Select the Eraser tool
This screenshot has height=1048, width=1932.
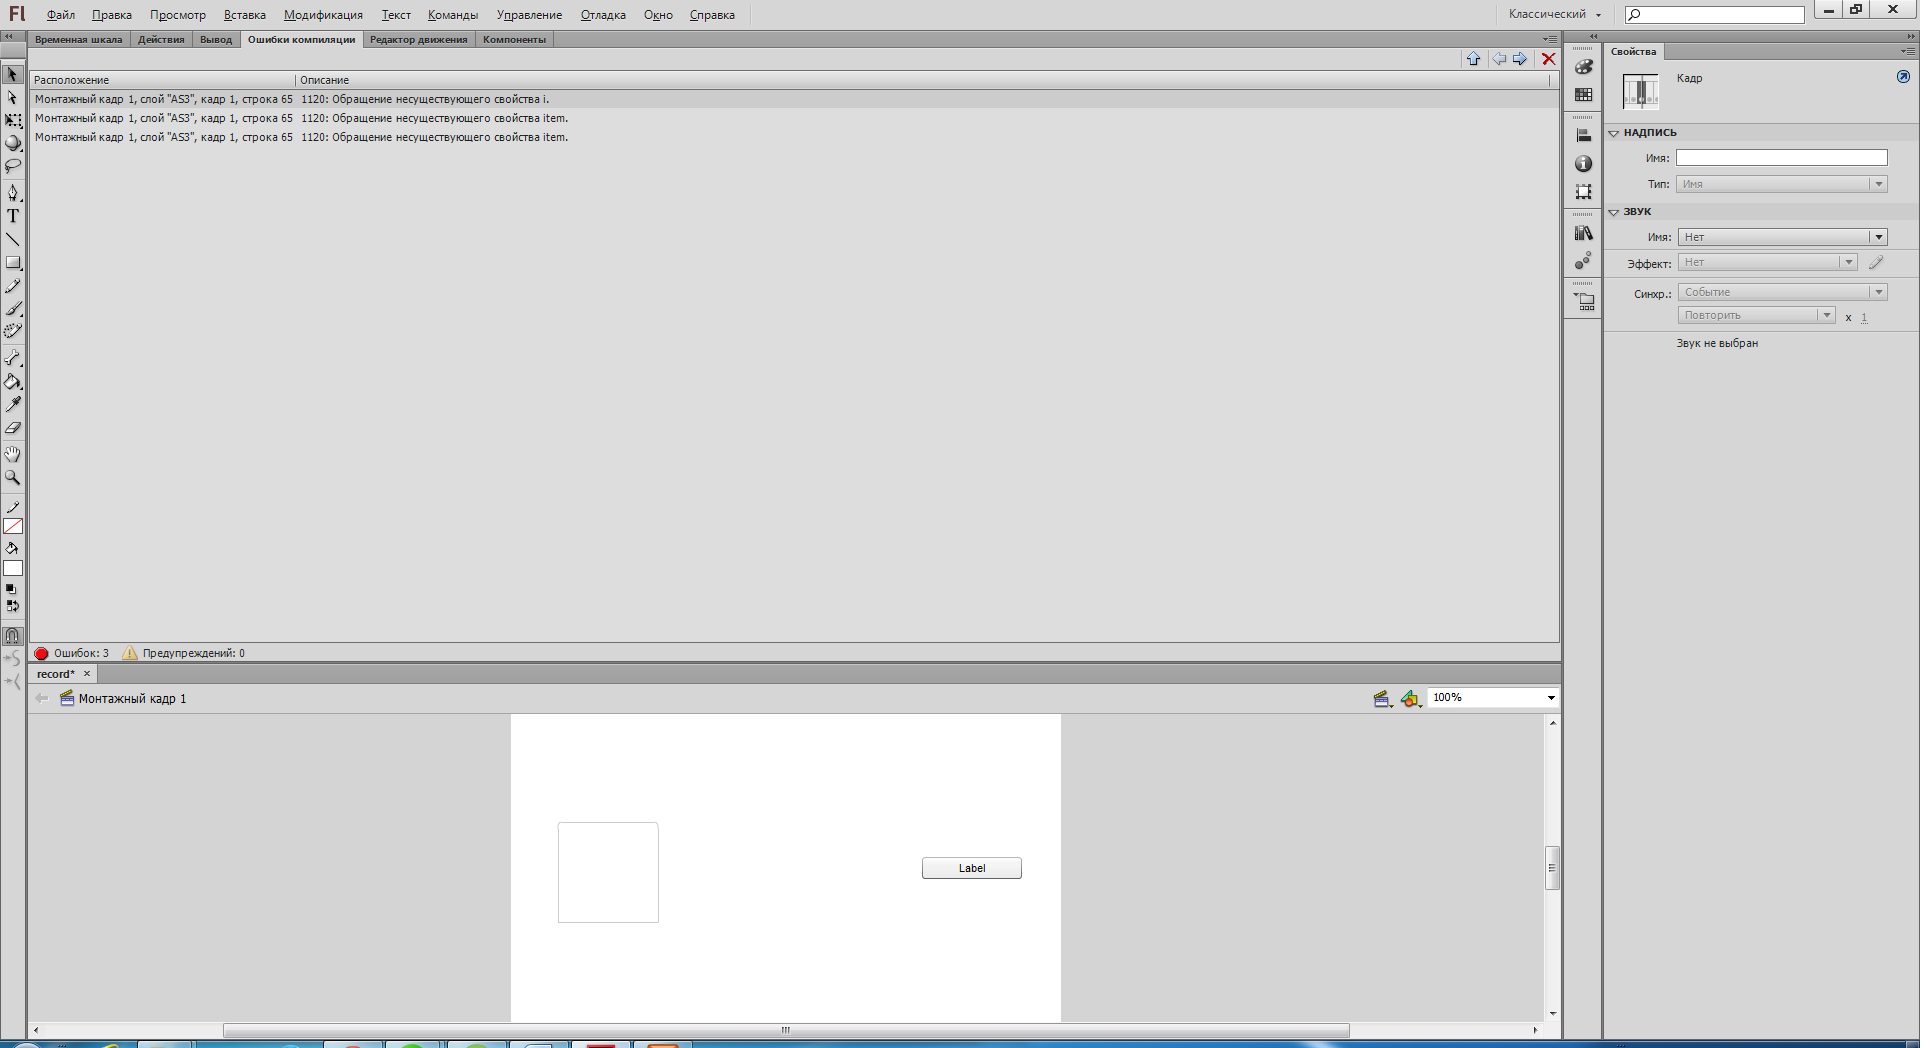pos(13,428)
